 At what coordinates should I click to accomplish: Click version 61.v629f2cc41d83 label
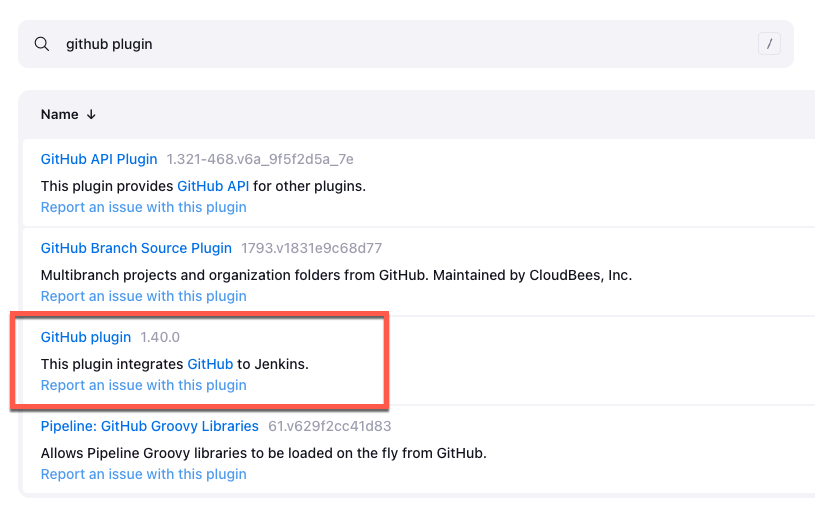(x=330, y=426)
